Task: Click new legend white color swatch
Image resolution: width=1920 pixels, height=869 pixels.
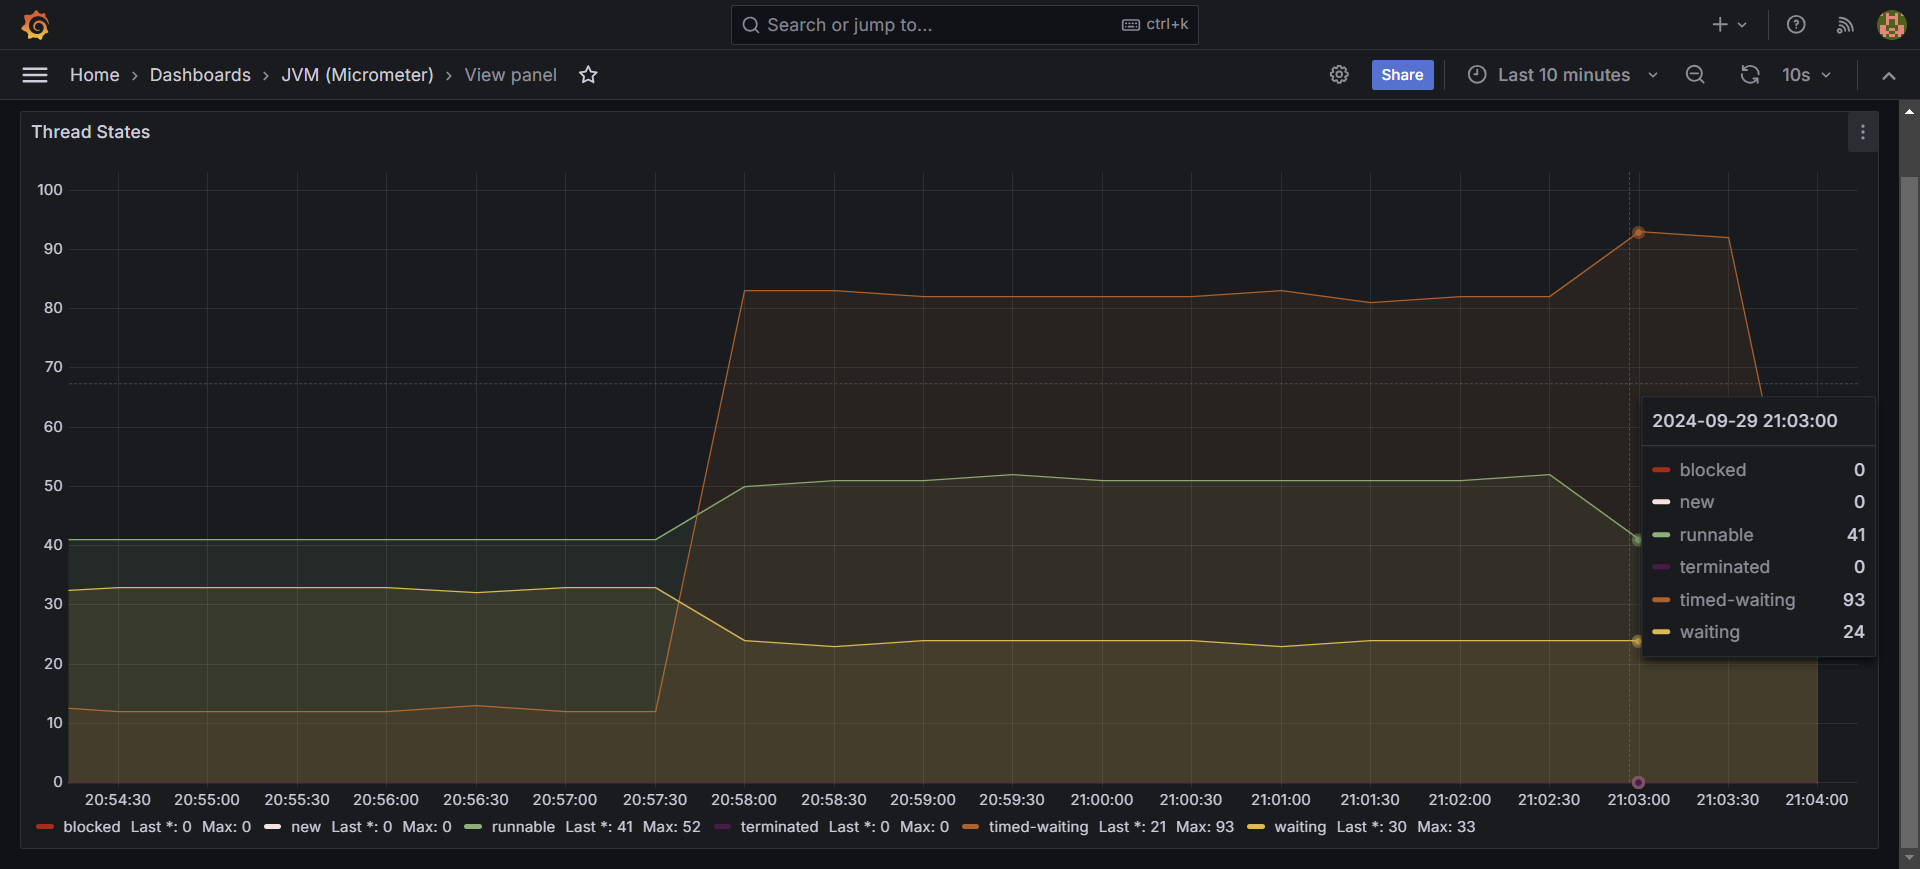Action: [x=272, y=827]
